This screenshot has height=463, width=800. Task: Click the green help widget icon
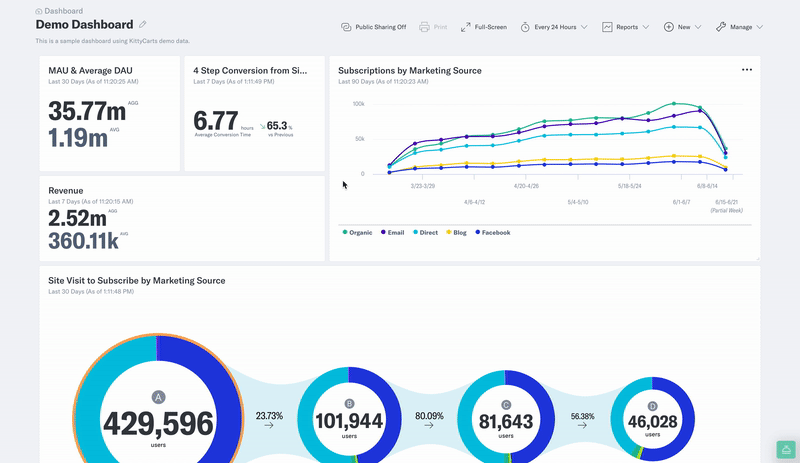(x=786, y=450)
